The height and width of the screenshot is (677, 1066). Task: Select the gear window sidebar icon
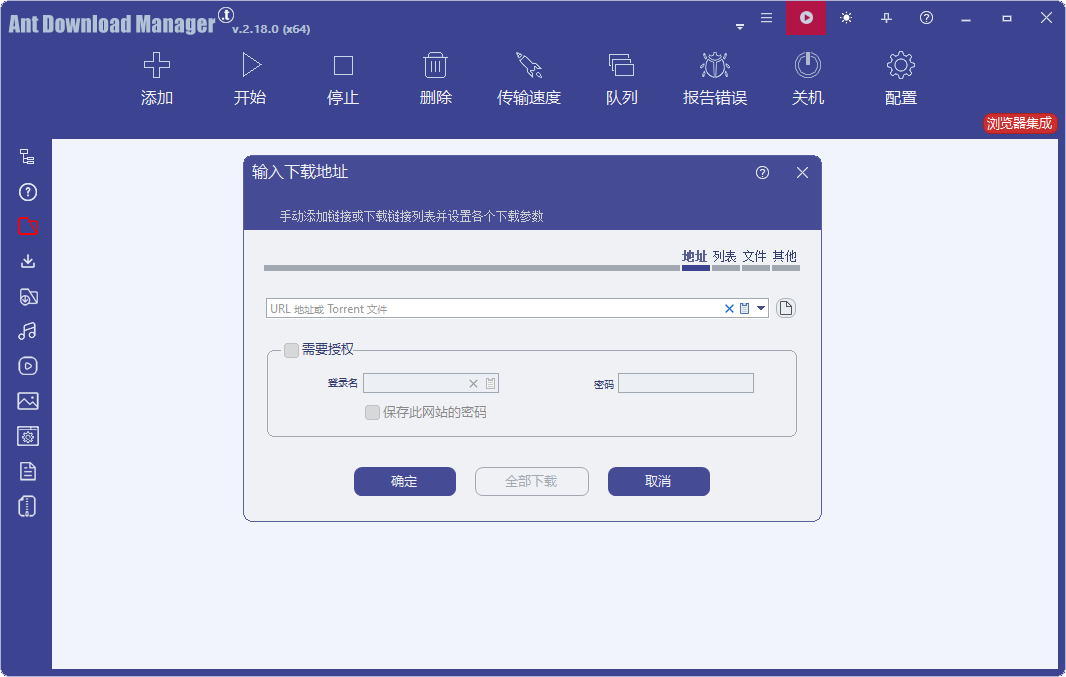pyautogui.click(x=27, y=436)
